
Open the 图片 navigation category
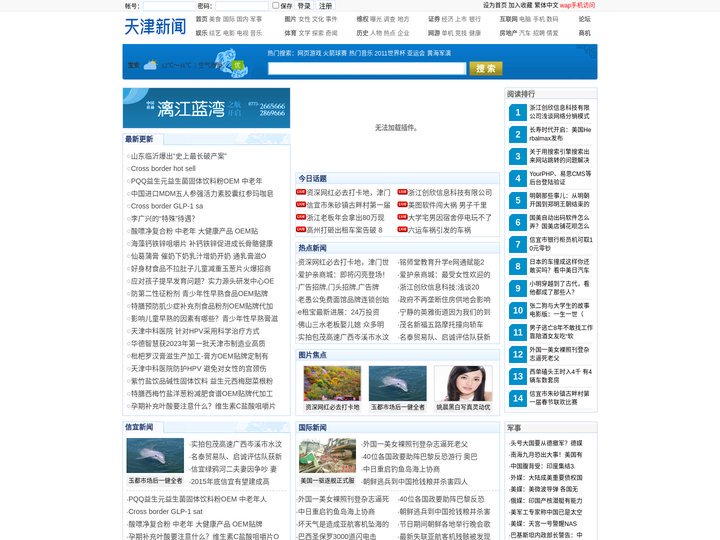click(290, 19)
